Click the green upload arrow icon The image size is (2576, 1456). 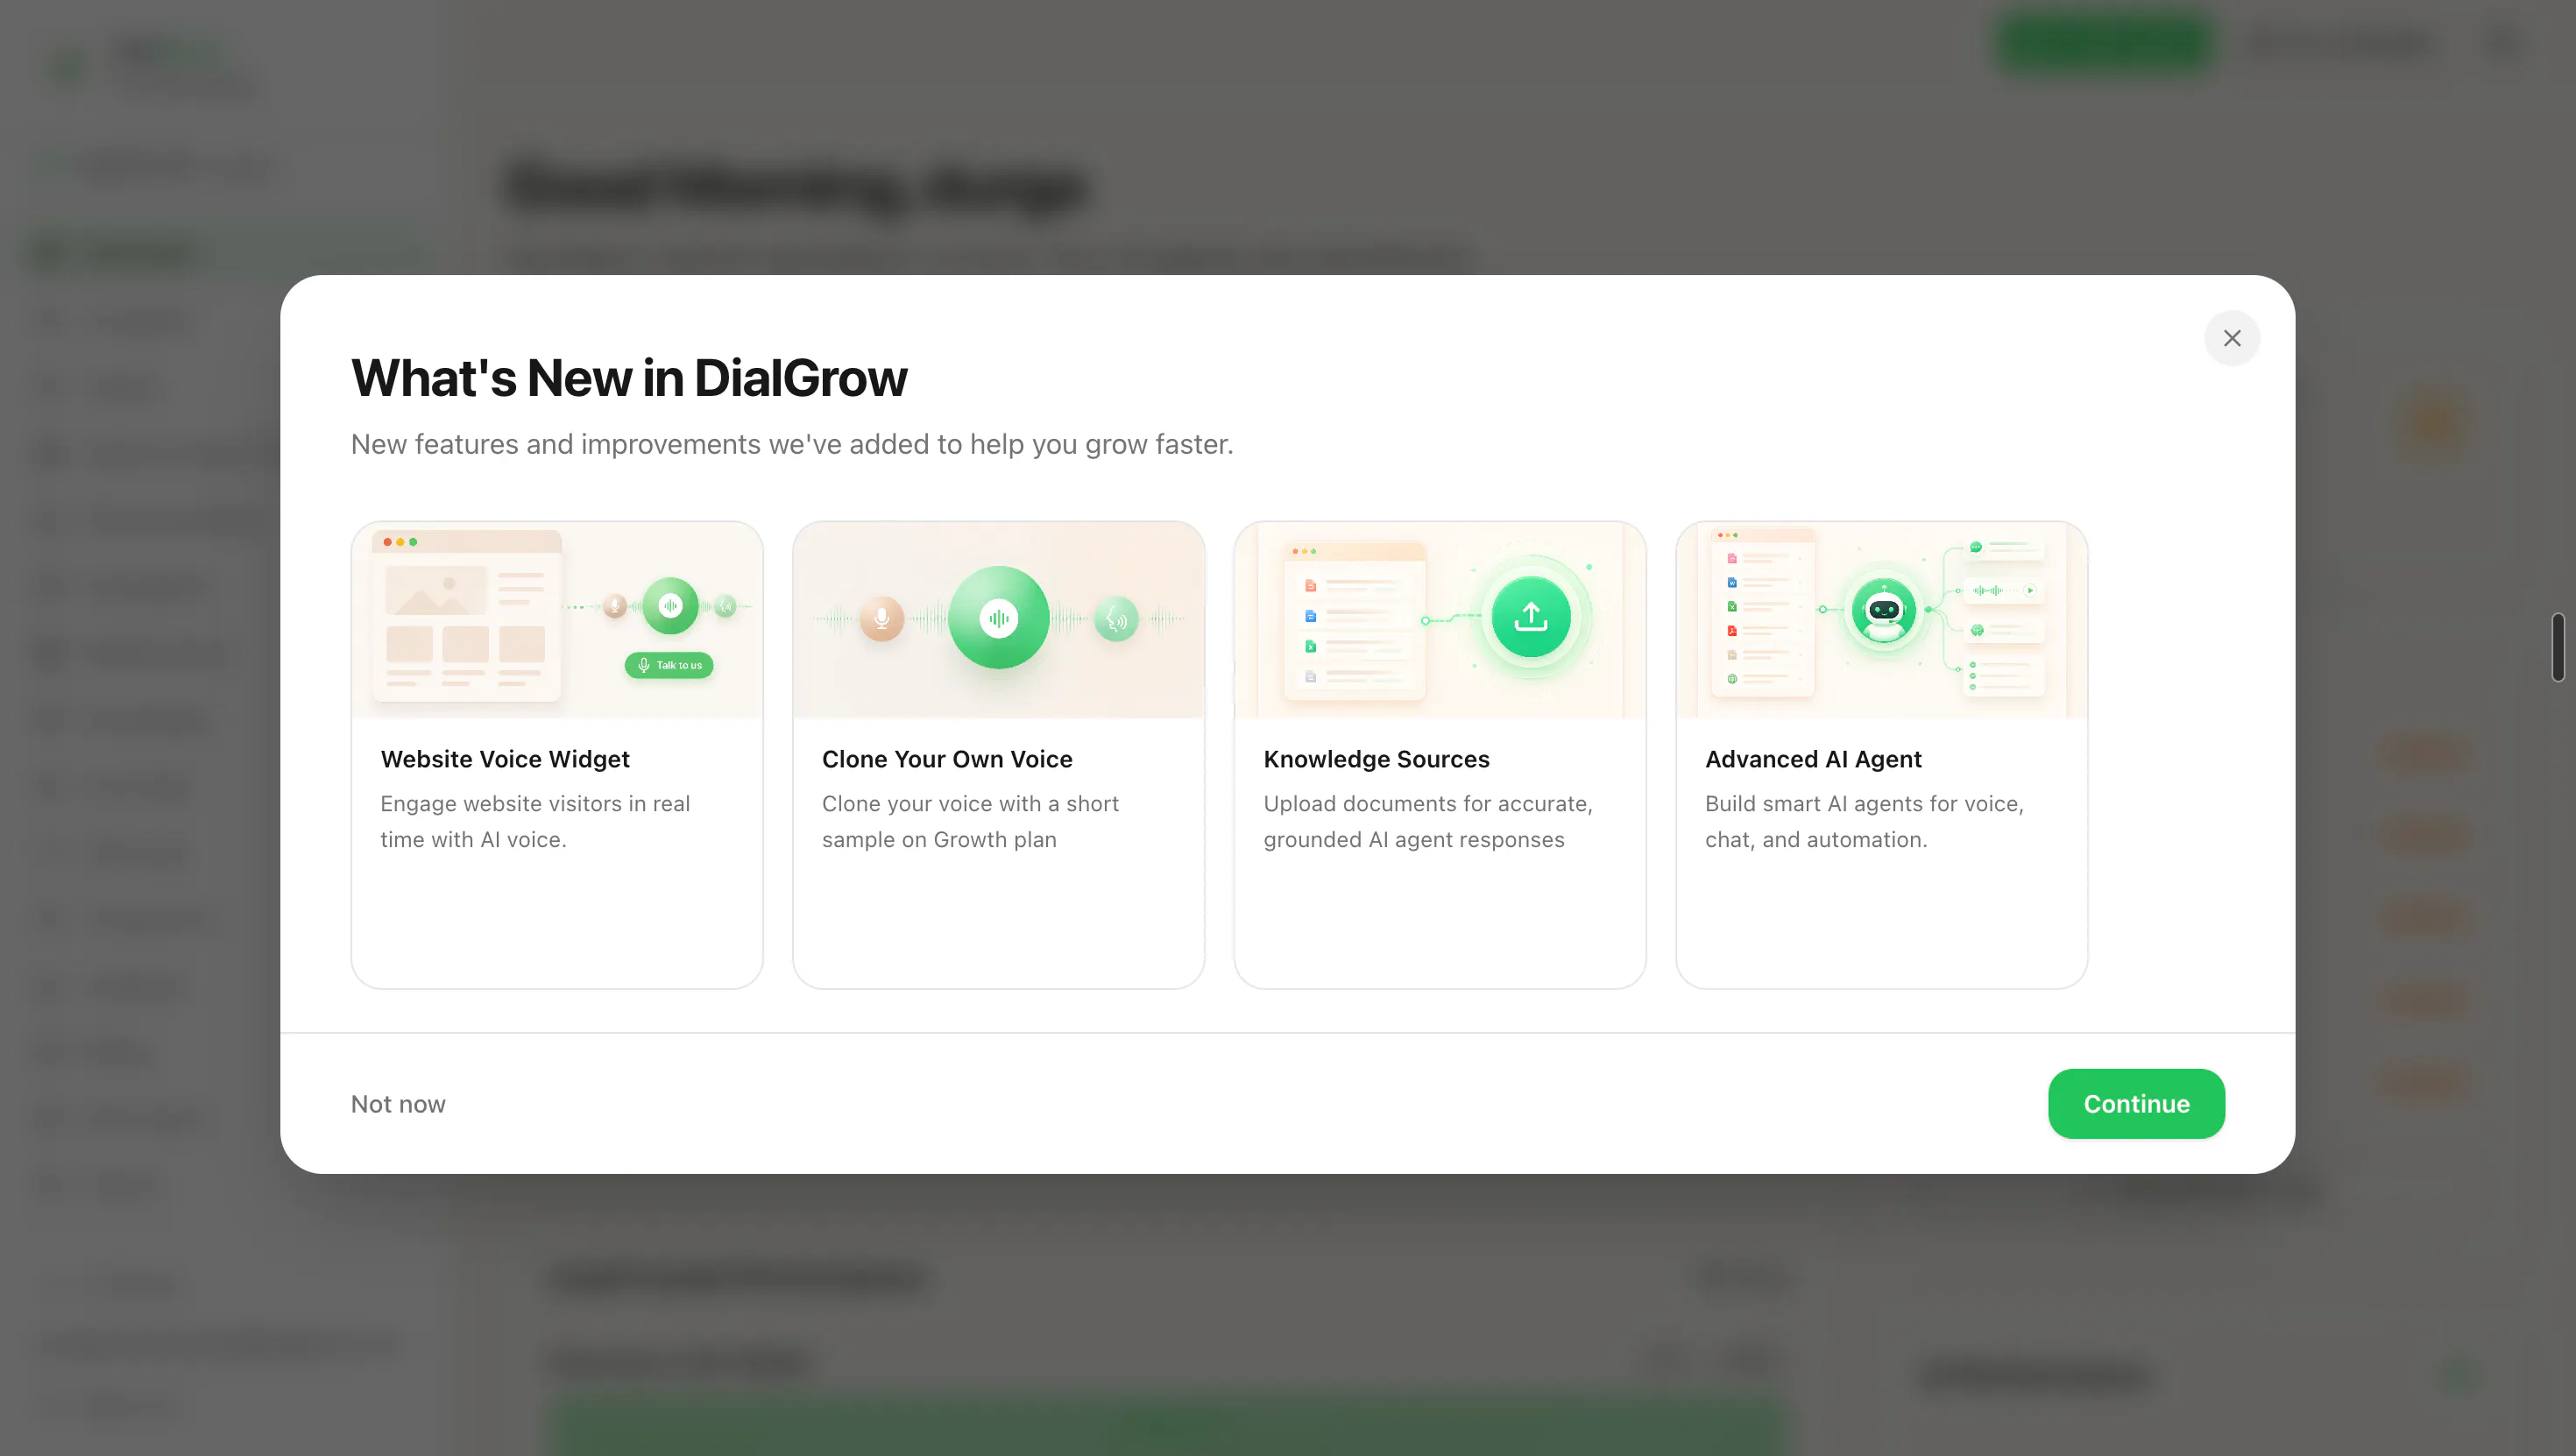(x=1530, y=617)
